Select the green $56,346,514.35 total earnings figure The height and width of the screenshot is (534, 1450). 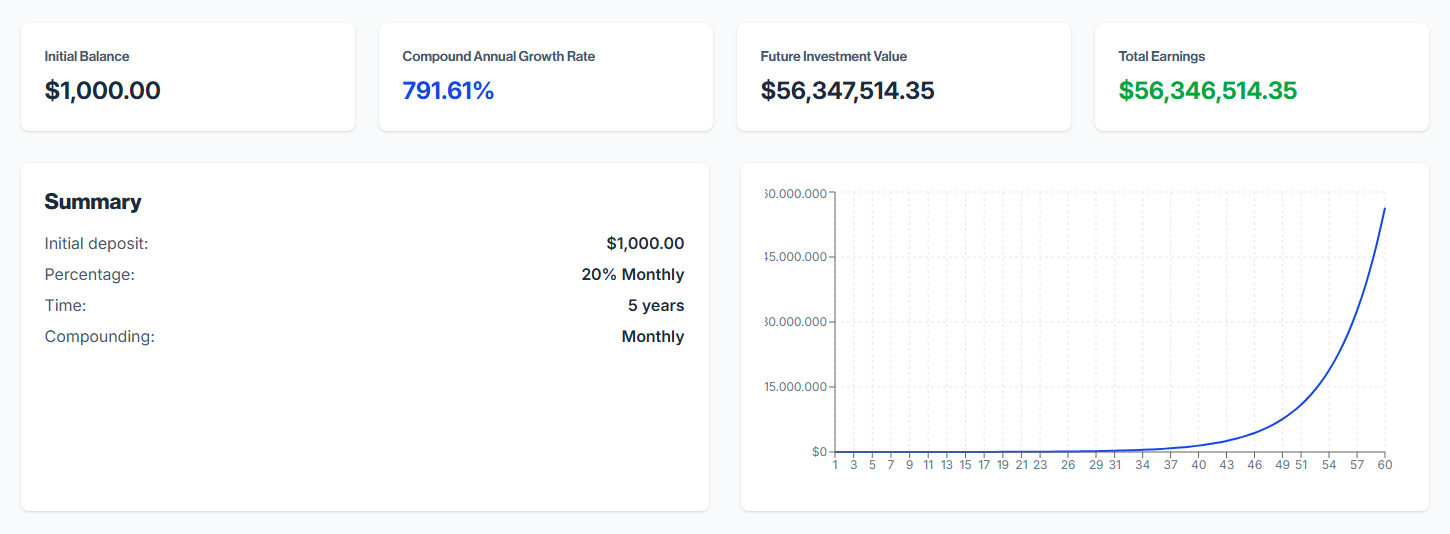point(1207,91)
